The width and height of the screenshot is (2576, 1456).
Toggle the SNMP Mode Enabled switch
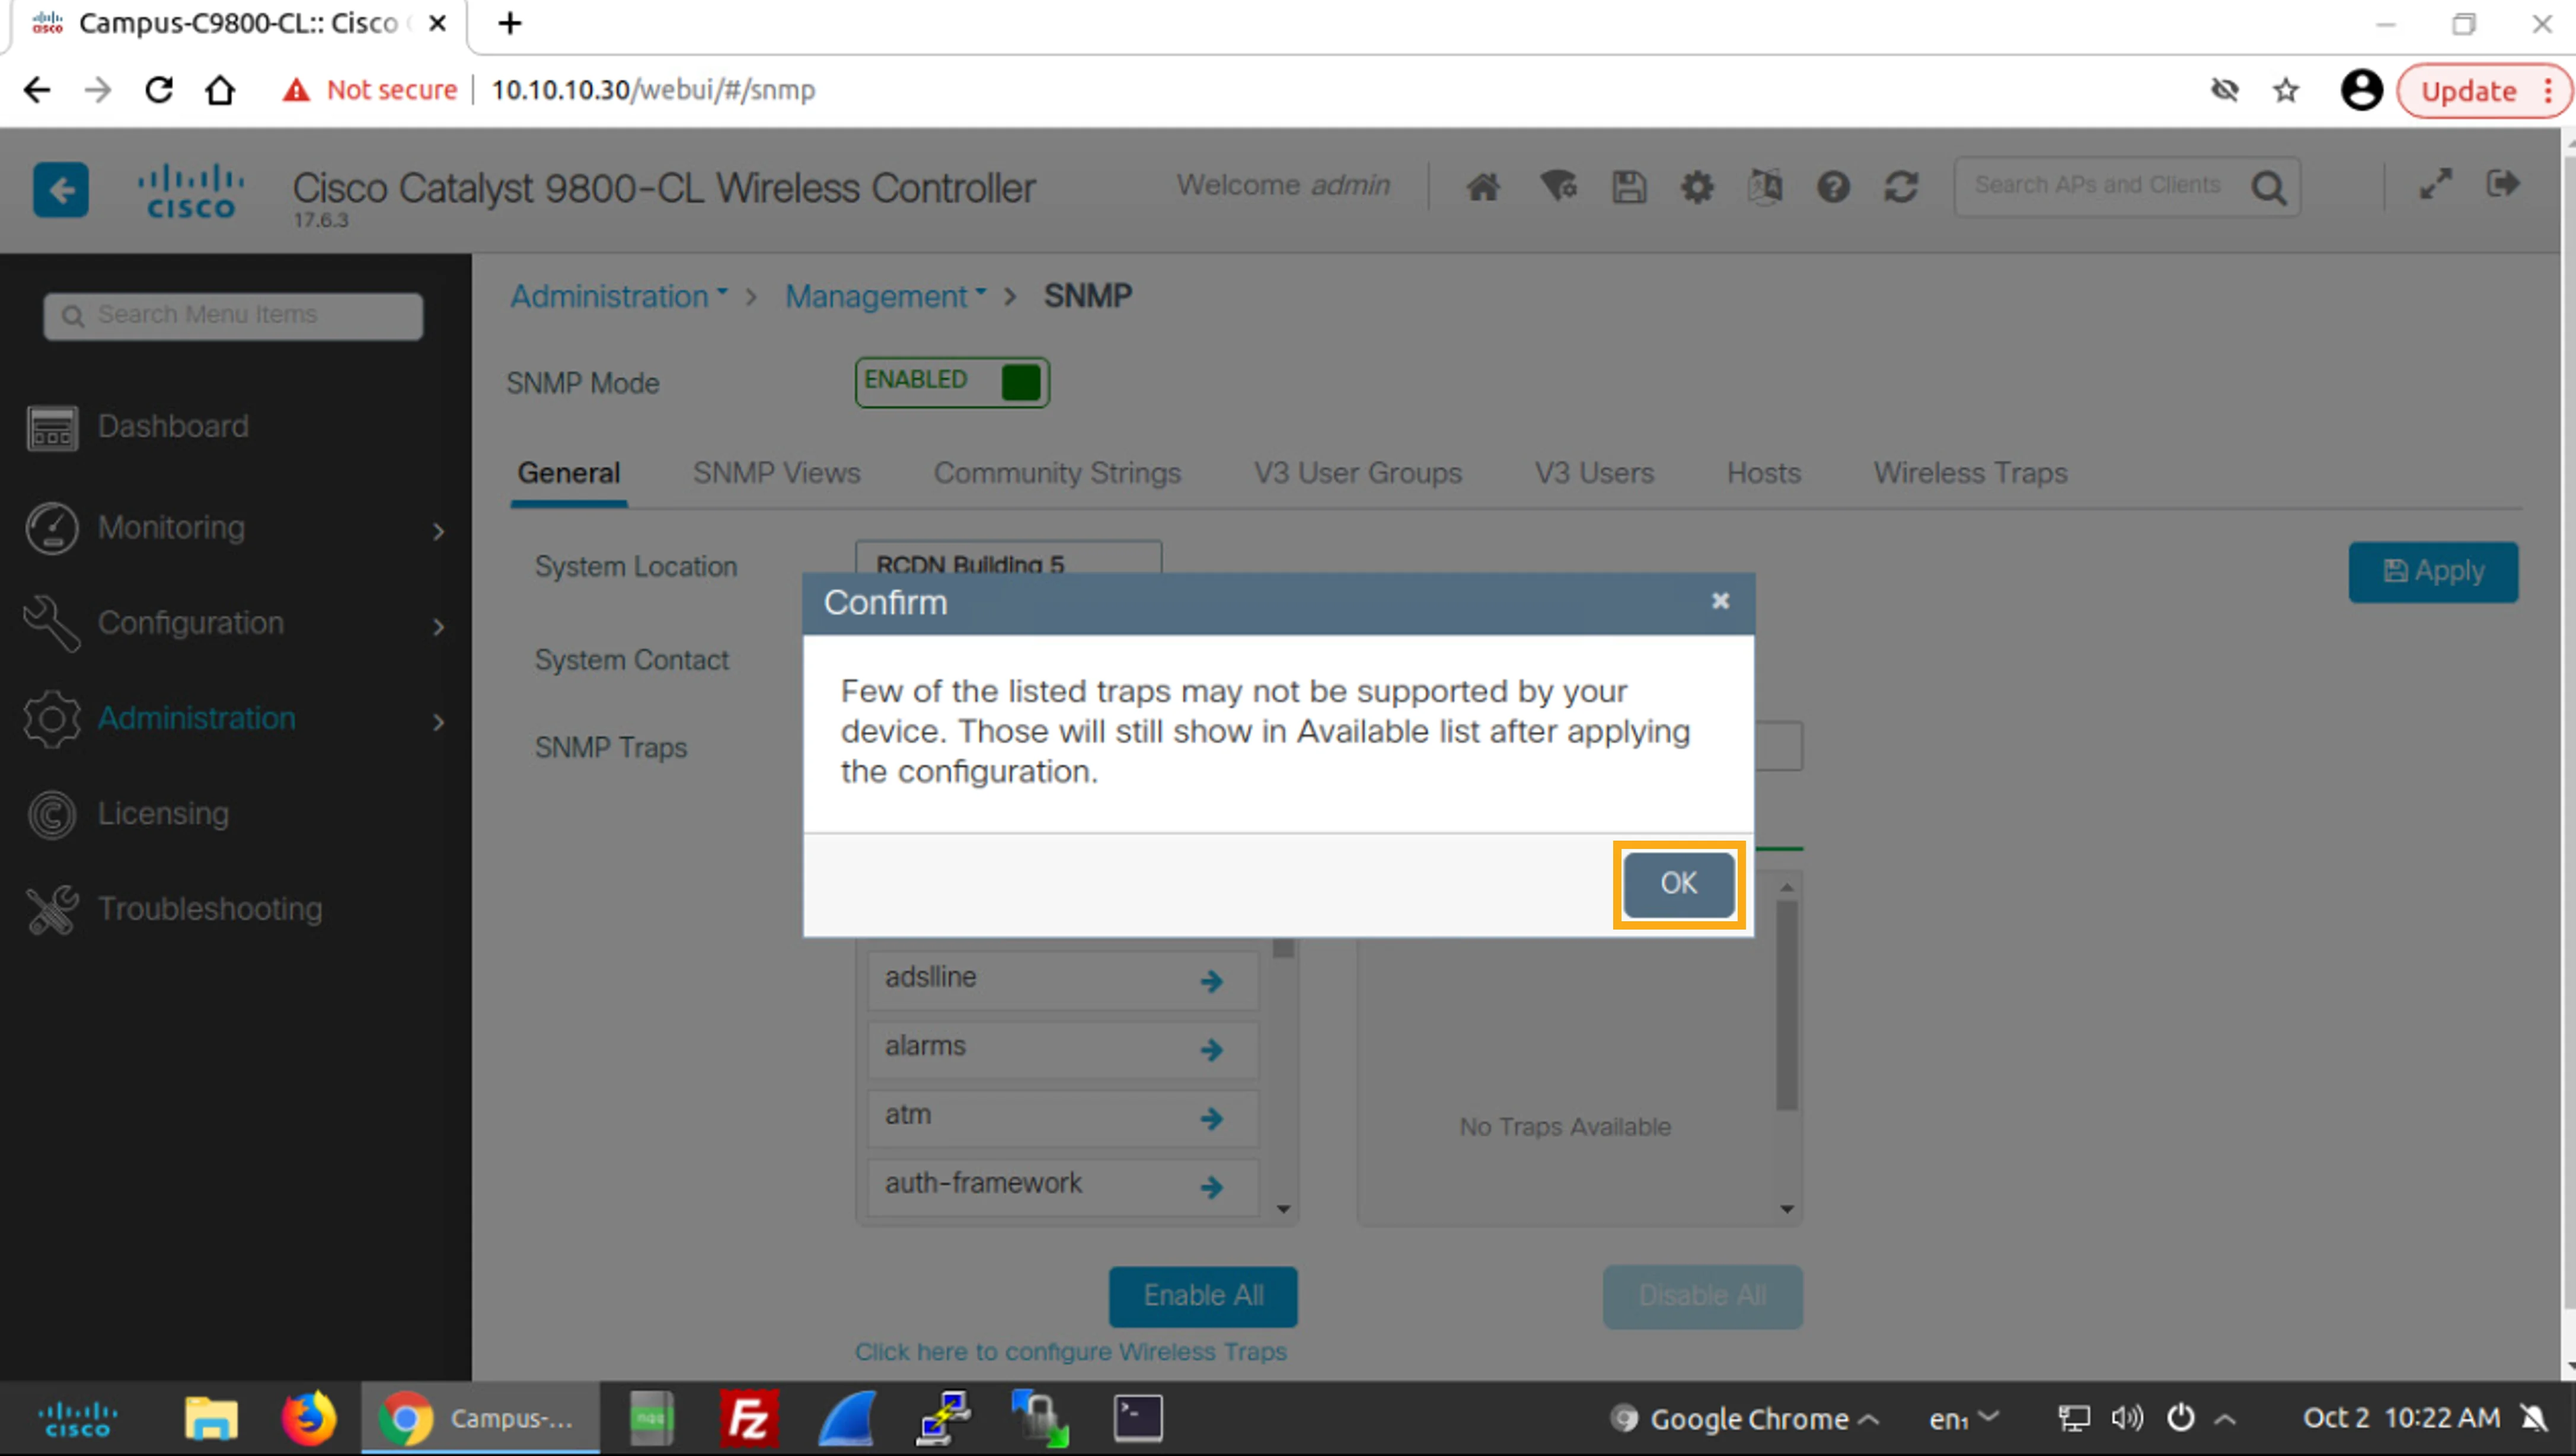951,382
